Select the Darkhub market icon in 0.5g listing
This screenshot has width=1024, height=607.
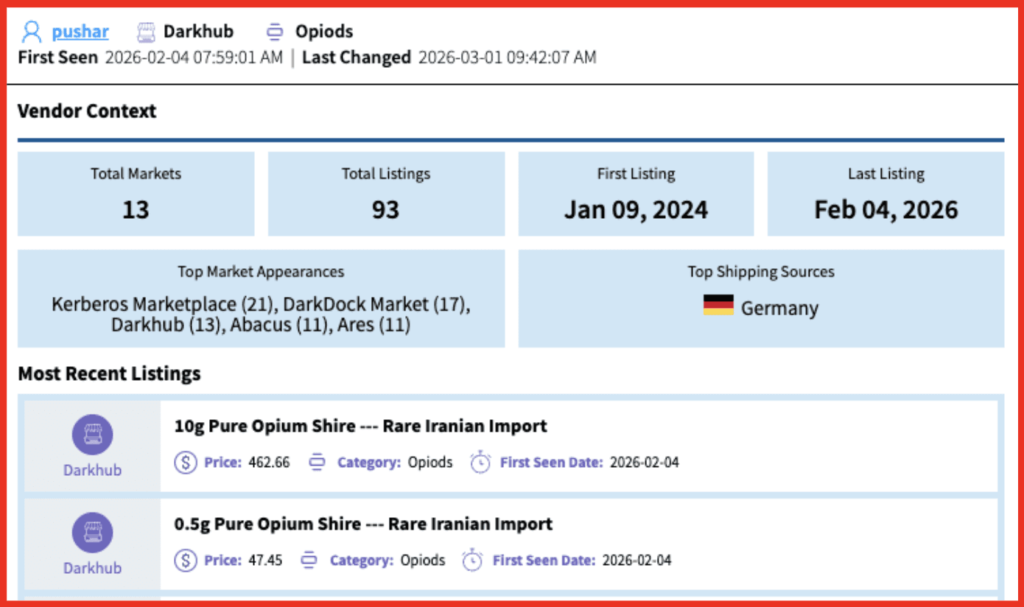coord(92,533)
